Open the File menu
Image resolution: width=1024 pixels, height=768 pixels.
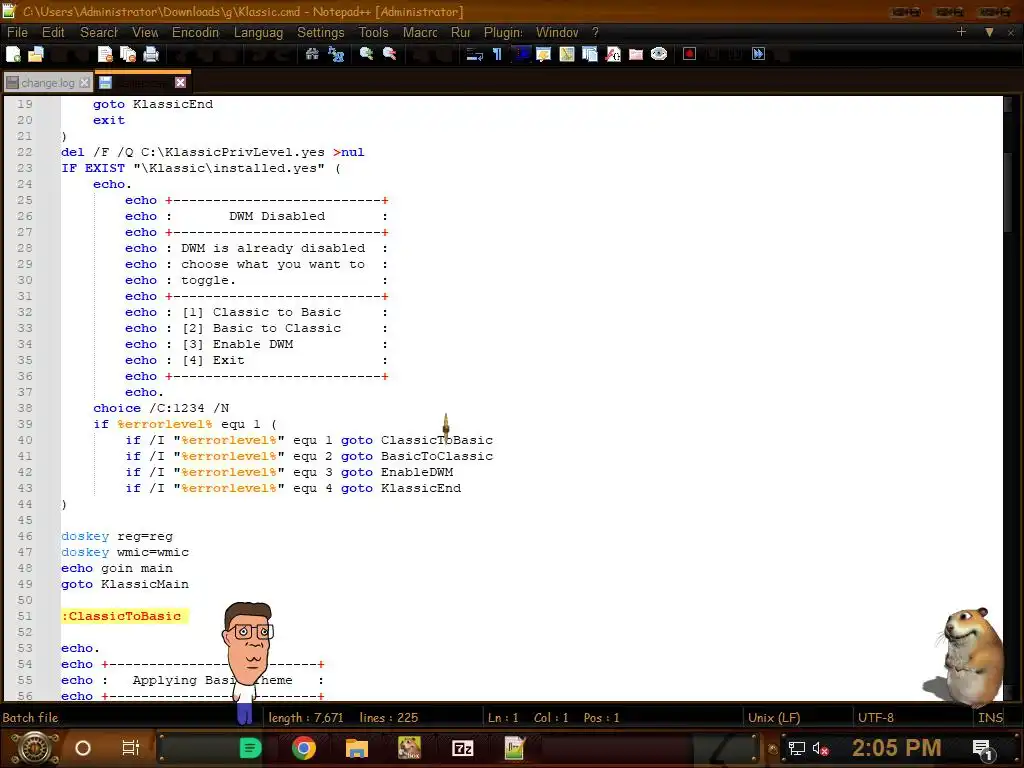17,33
